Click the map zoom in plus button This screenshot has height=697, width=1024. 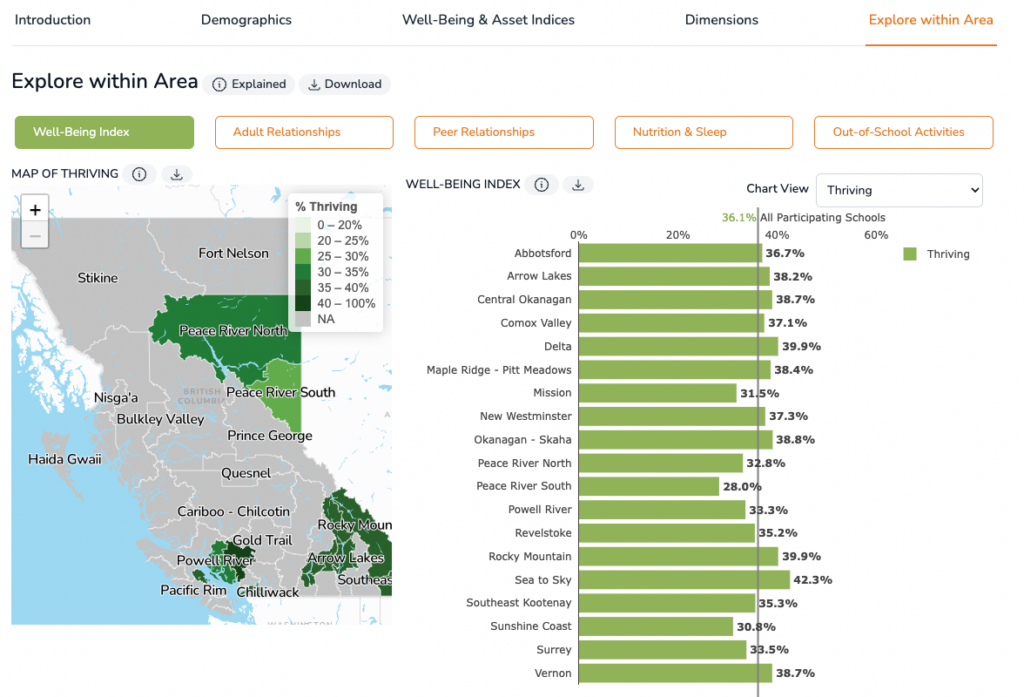point(35,209)
